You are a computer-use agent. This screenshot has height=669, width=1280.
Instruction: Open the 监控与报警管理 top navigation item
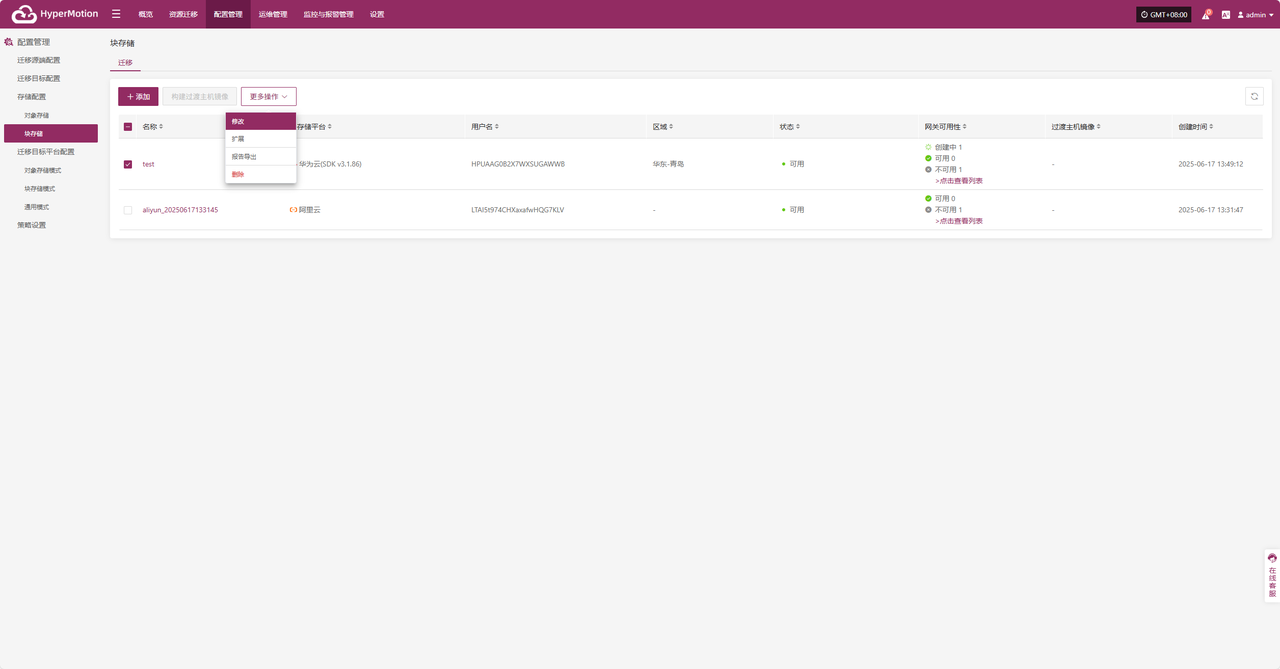pos(328,14)
